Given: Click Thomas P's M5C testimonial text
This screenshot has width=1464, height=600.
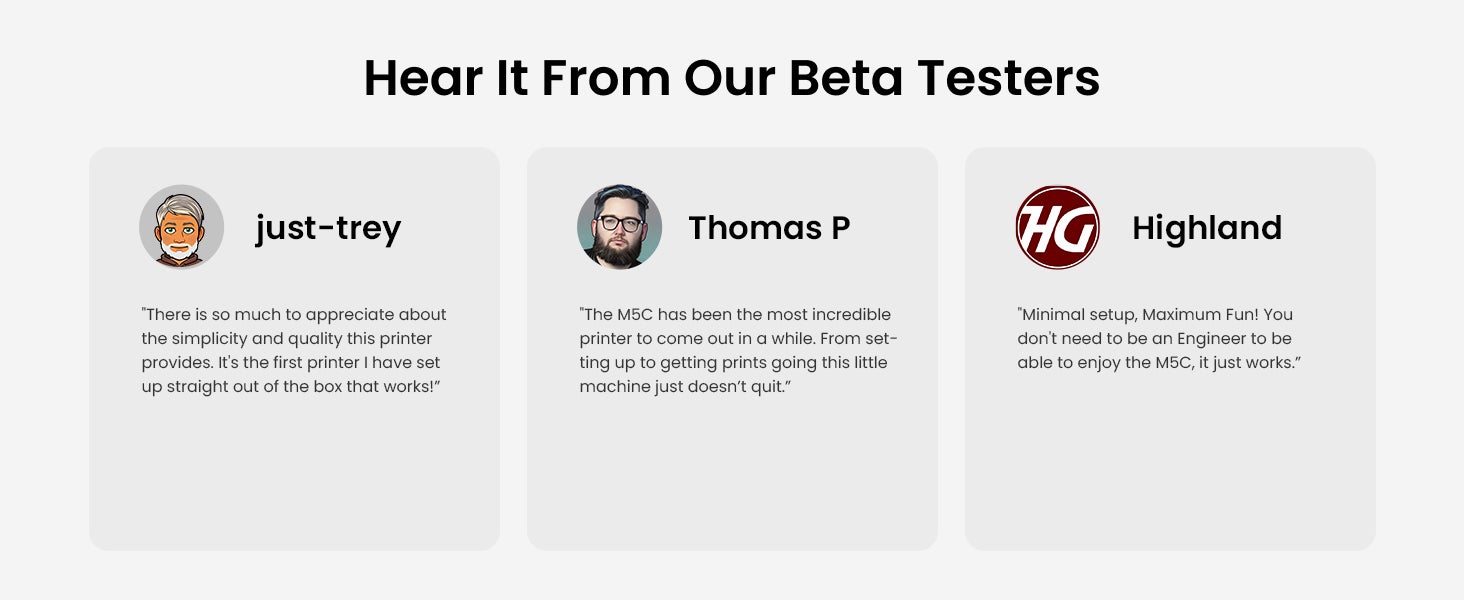Looking at the screenshot, I should click(x=738, y=351).
